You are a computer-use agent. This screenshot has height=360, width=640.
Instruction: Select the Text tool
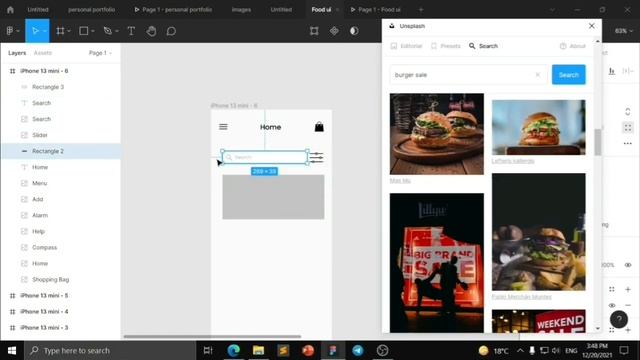click(x=131, y=31)
